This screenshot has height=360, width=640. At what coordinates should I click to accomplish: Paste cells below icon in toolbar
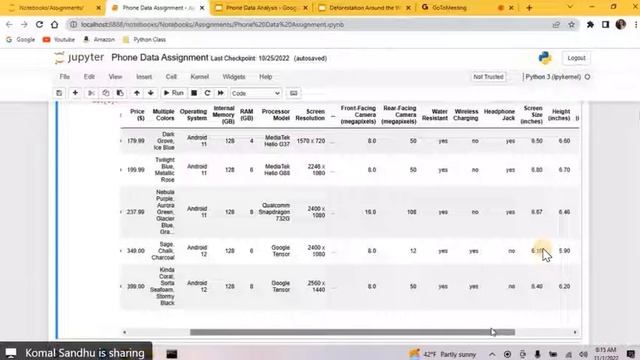coord(120,93)
